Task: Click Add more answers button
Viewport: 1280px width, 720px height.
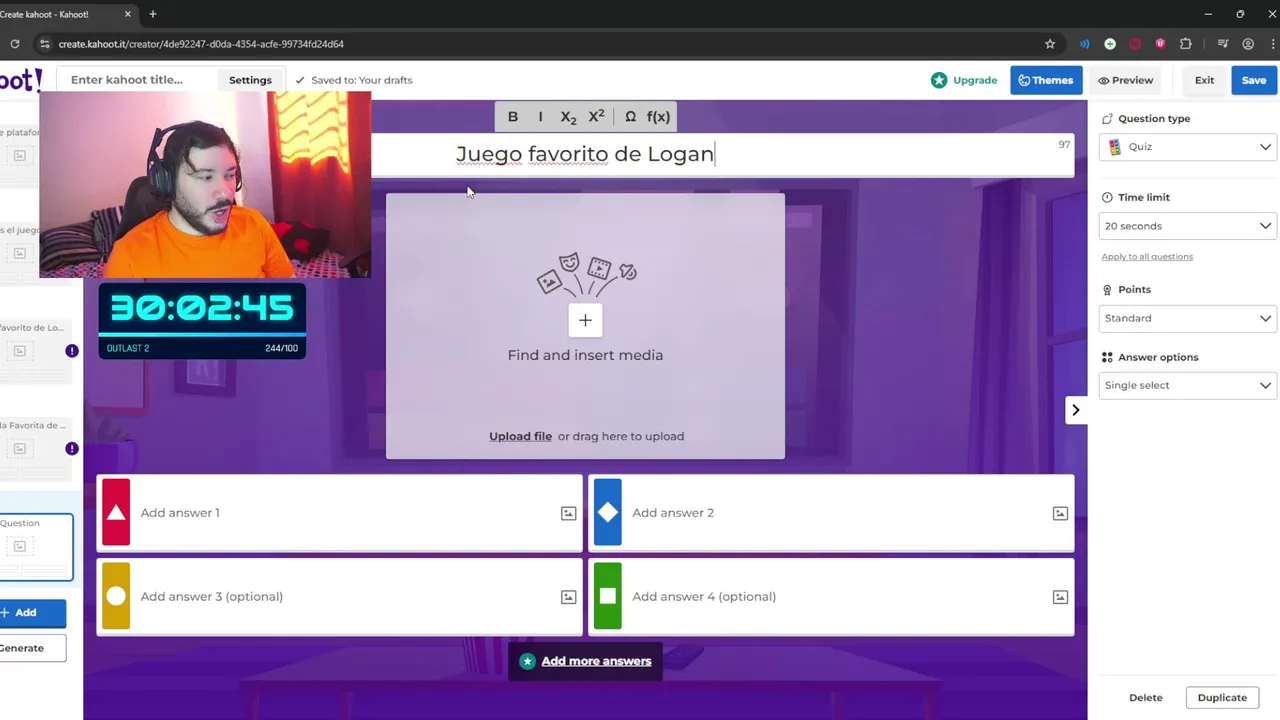Action: click(585, 661)
